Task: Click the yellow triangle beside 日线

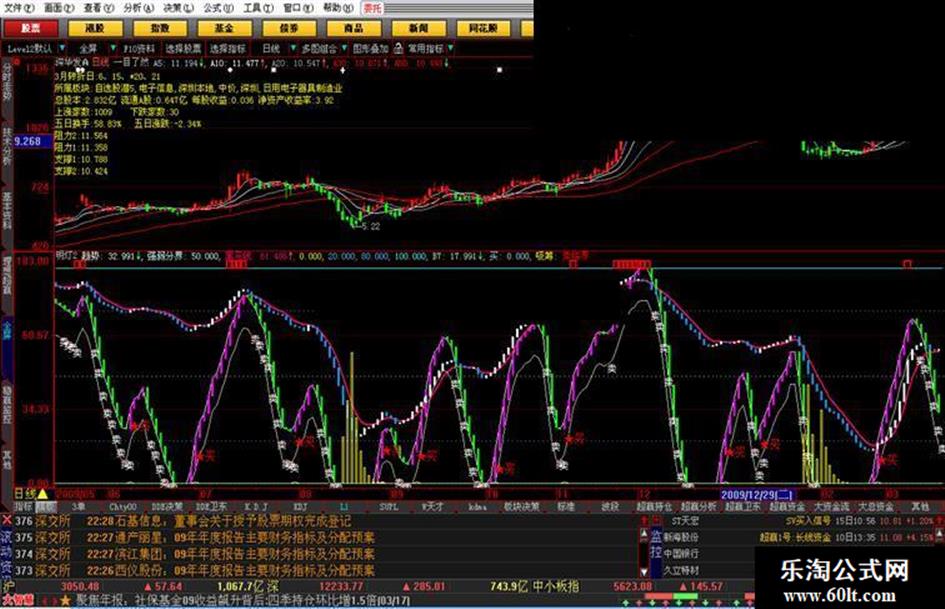Action: [43, 494]
